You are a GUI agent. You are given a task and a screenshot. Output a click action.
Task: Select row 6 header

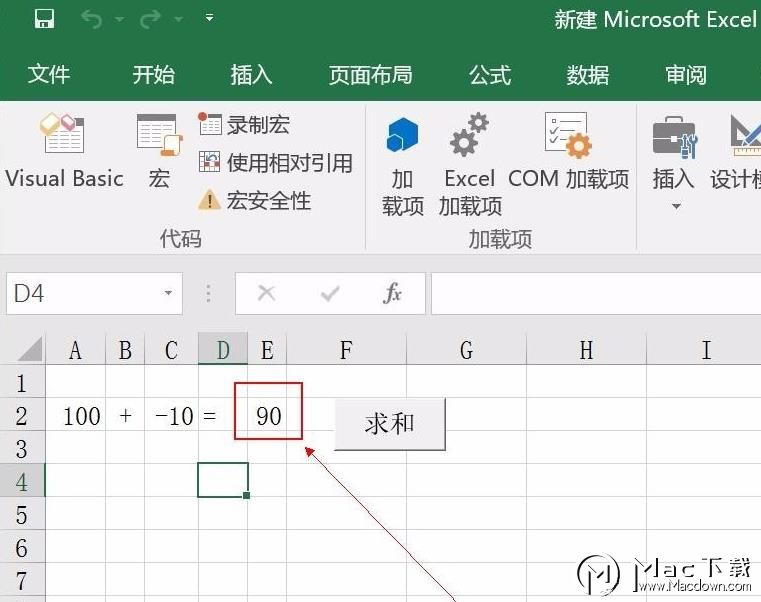click(x=22, y=548)
